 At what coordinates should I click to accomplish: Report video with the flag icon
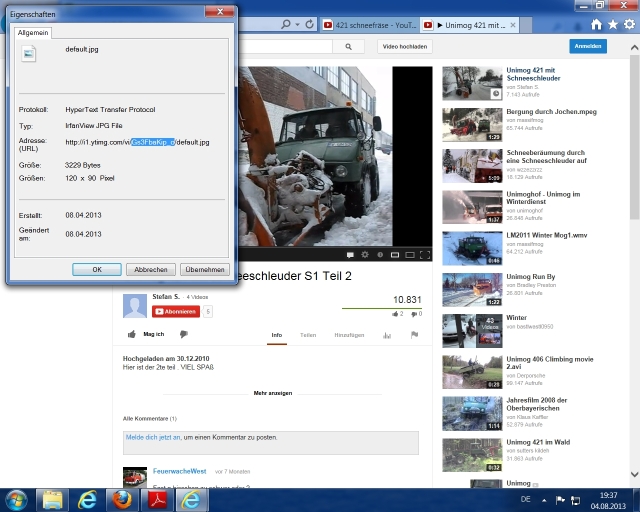pyautogui.click(x=414, y=335)
